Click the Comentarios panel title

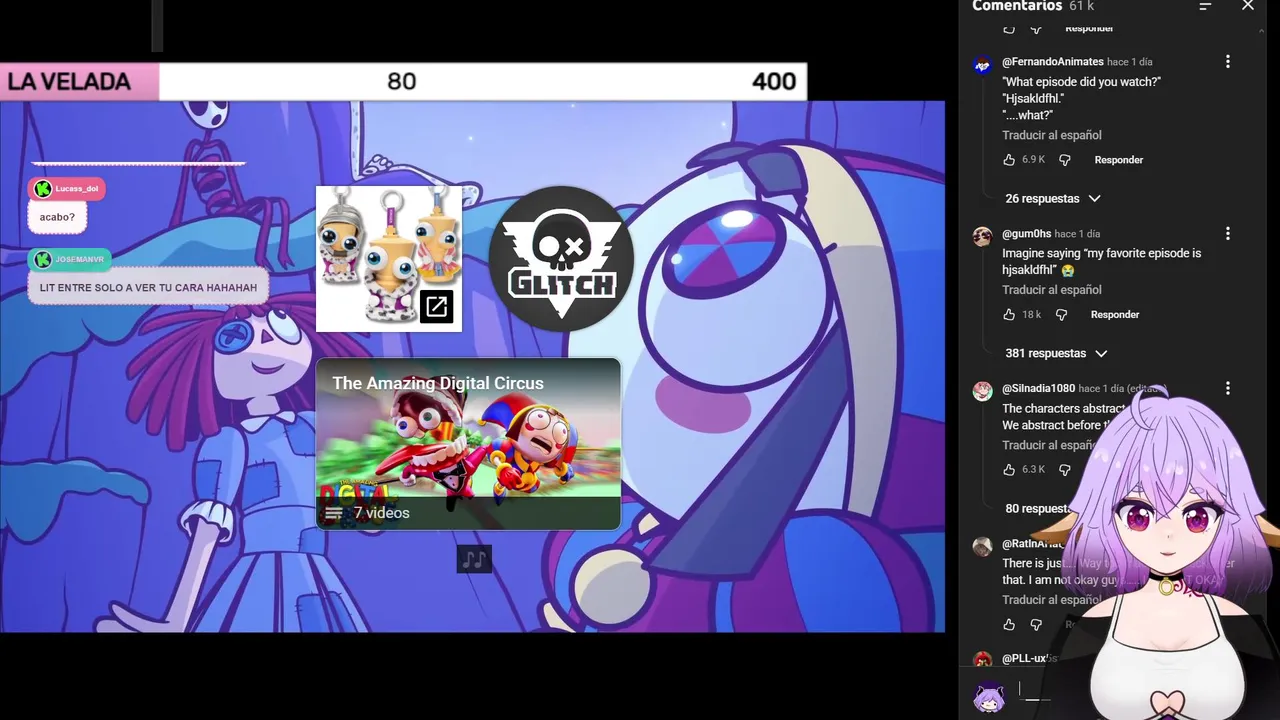[x=1017, y=7]
